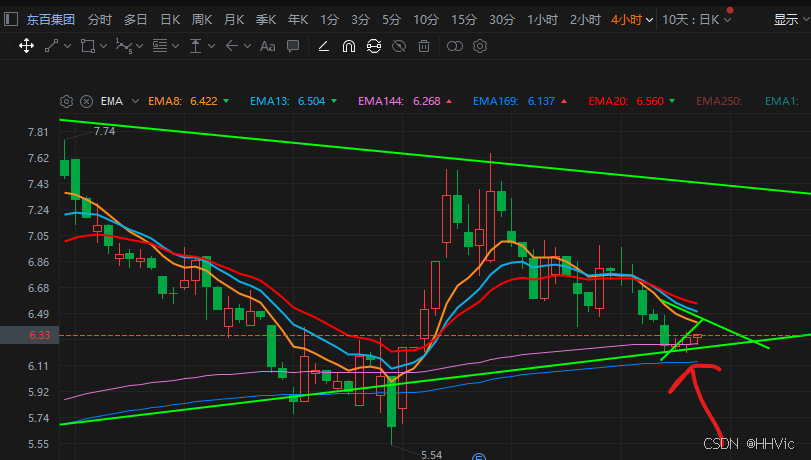Open the 显示 display dropdown

806,20
